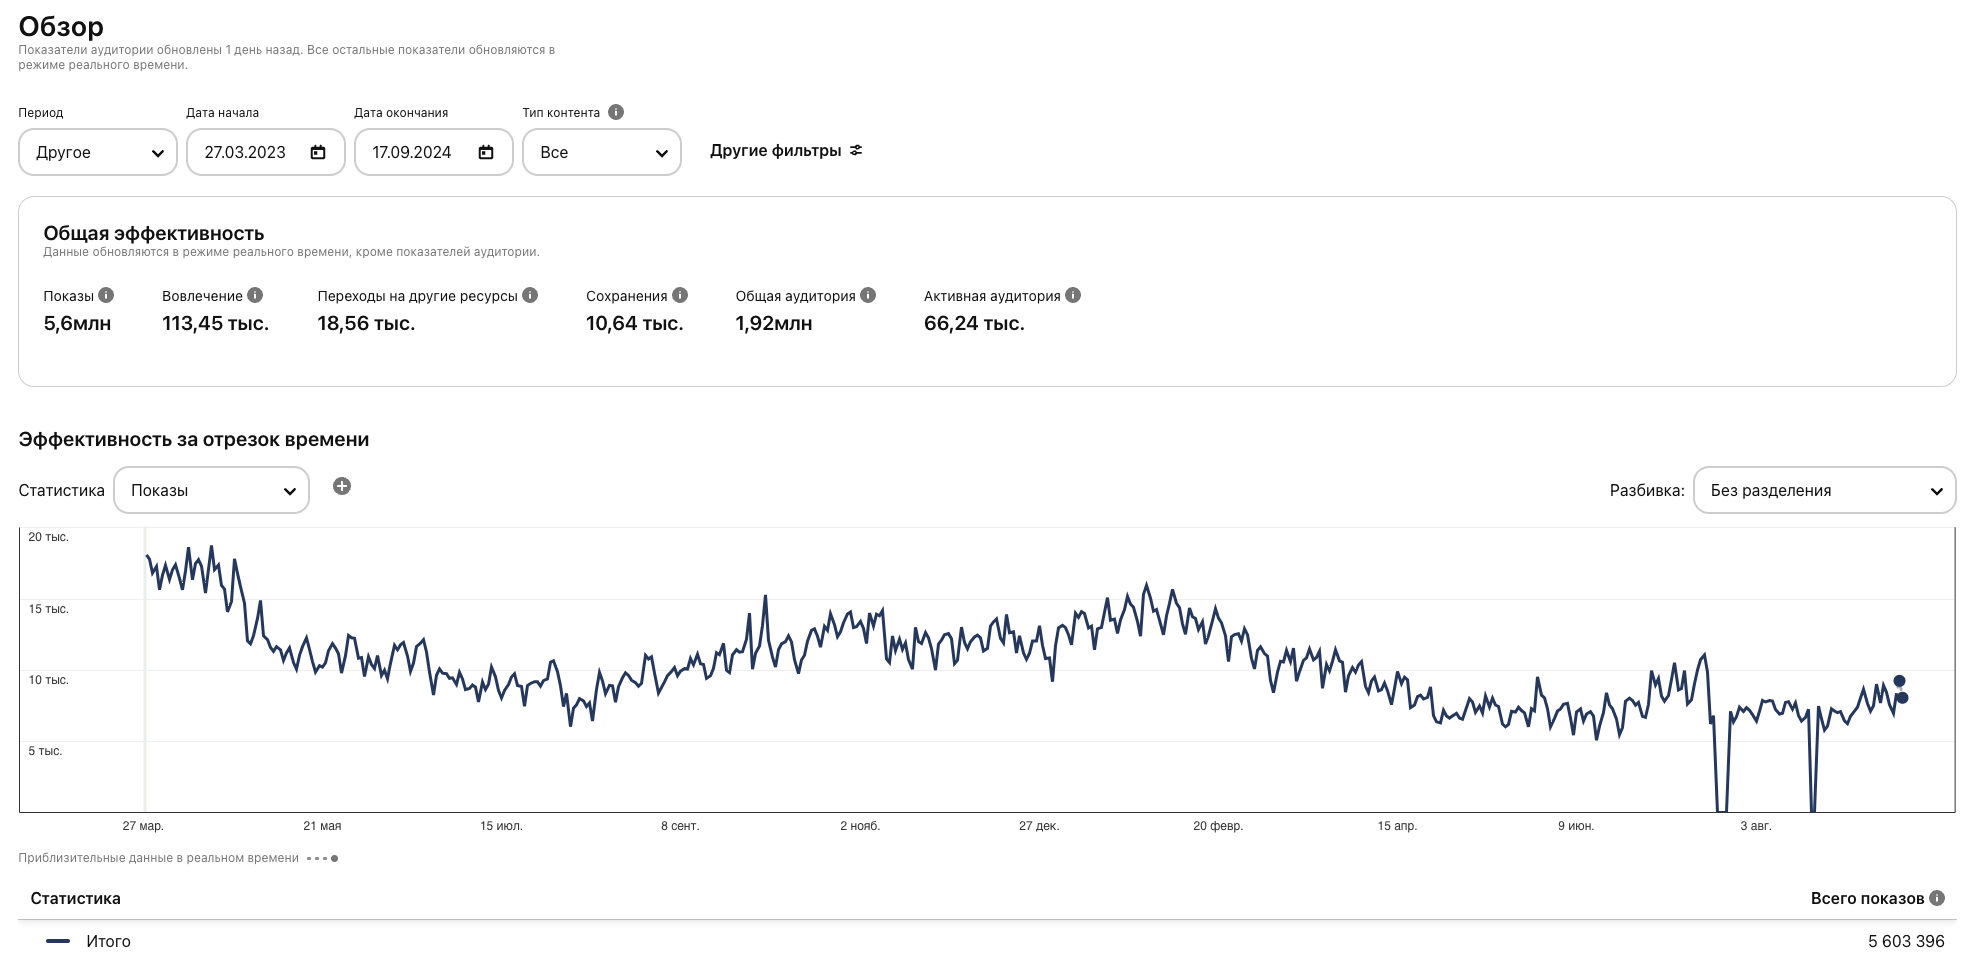Viewport: 1972px width, 976px height.
Task: Open the Период dropdown showing Другое
Action: click(98, 152)
